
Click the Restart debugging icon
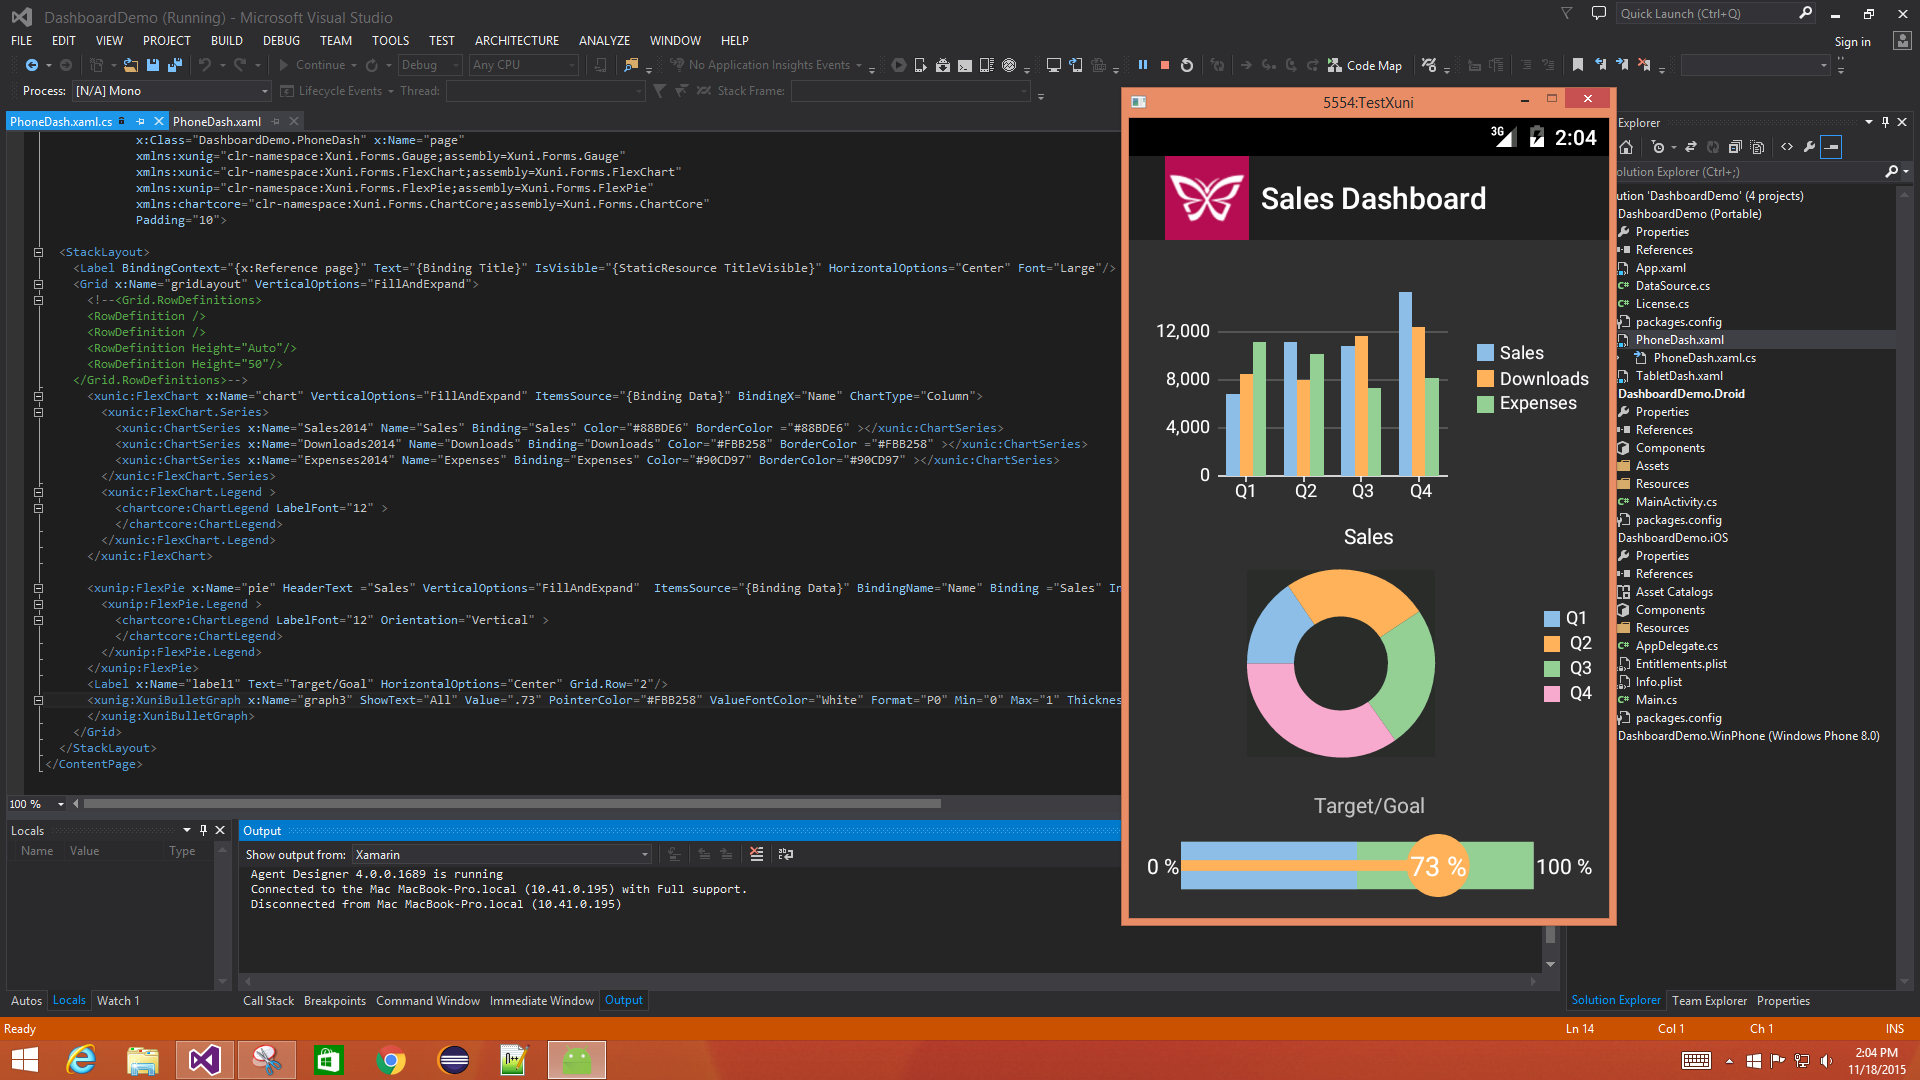click(1187, 63)
